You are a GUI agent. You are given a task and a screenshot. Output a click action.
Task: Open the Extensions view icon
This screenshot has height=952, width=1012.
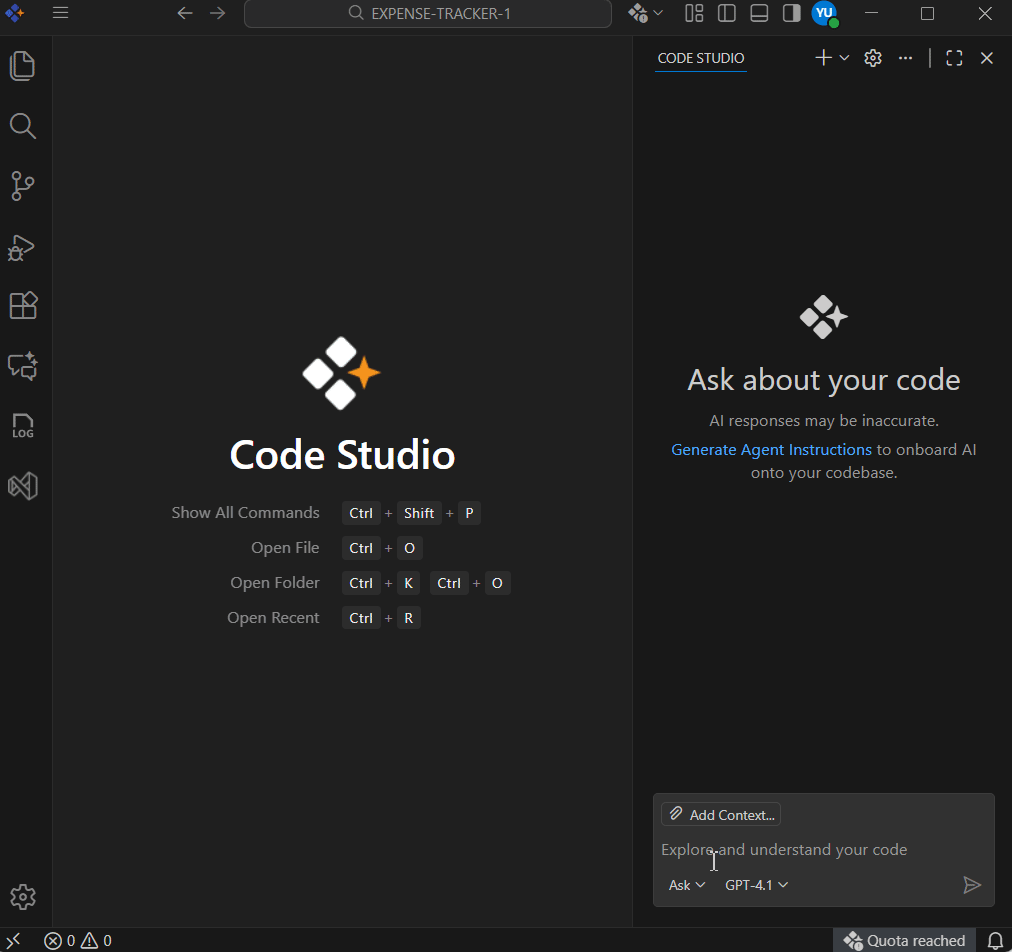tap(22, 306)
